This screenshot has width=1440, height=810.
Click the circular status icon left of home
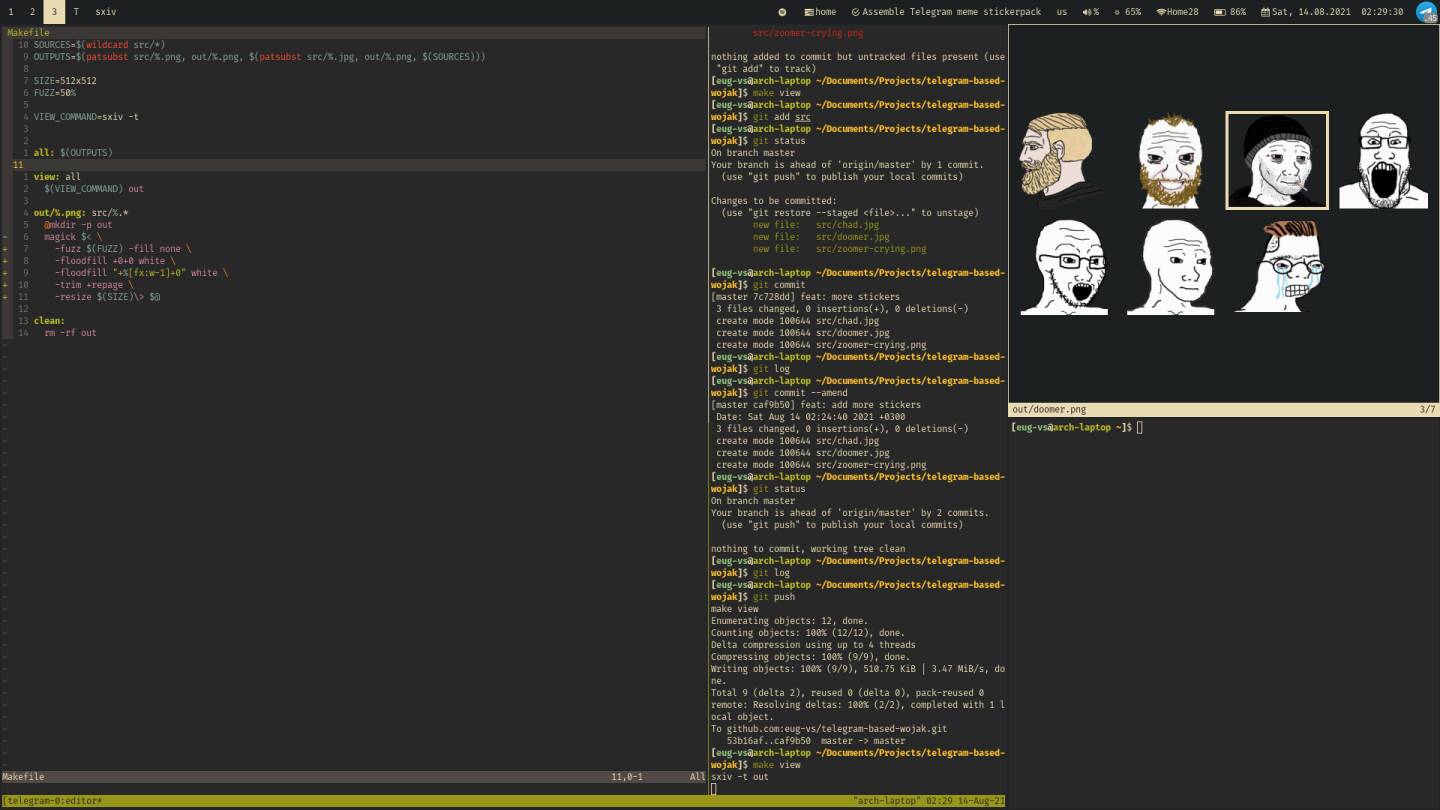tap(781, 12)
